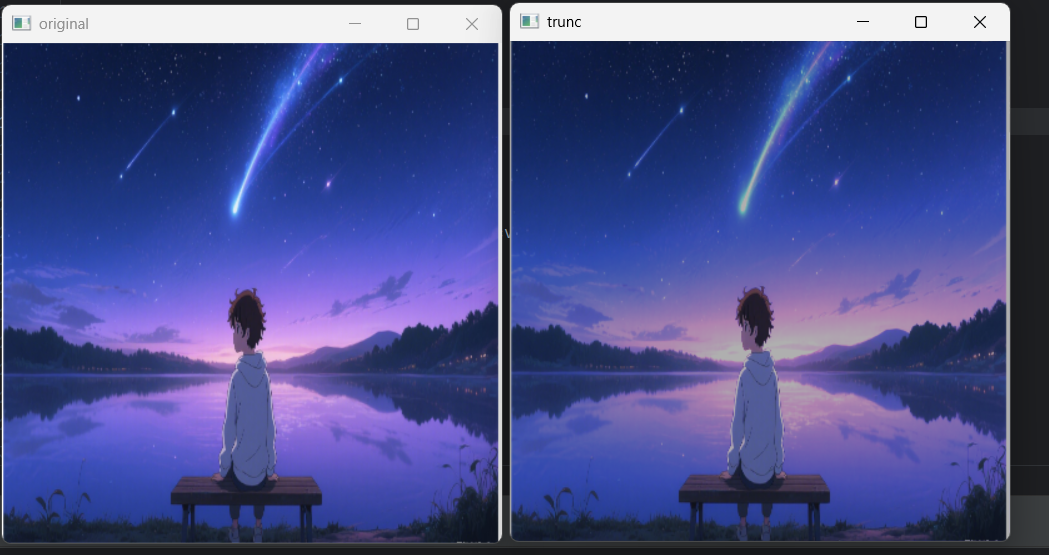
Task: Minimize the original window
Action: tap(355, 23)
